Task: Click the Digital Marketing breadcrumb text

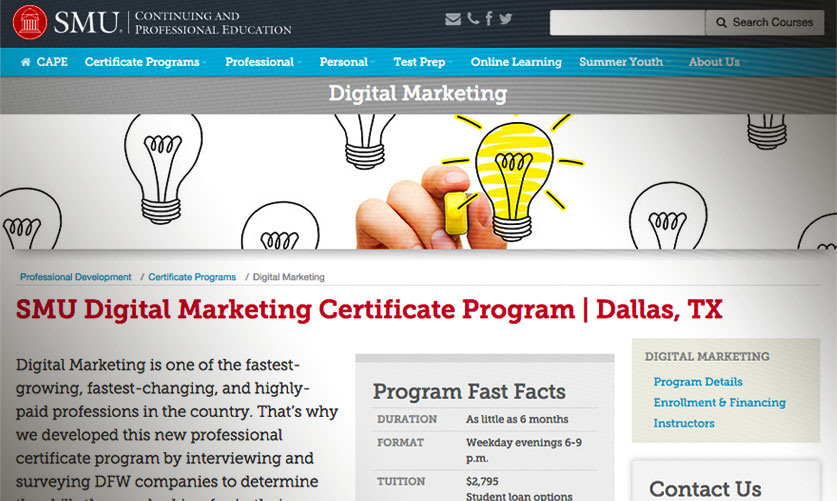Action: point(288,277)
